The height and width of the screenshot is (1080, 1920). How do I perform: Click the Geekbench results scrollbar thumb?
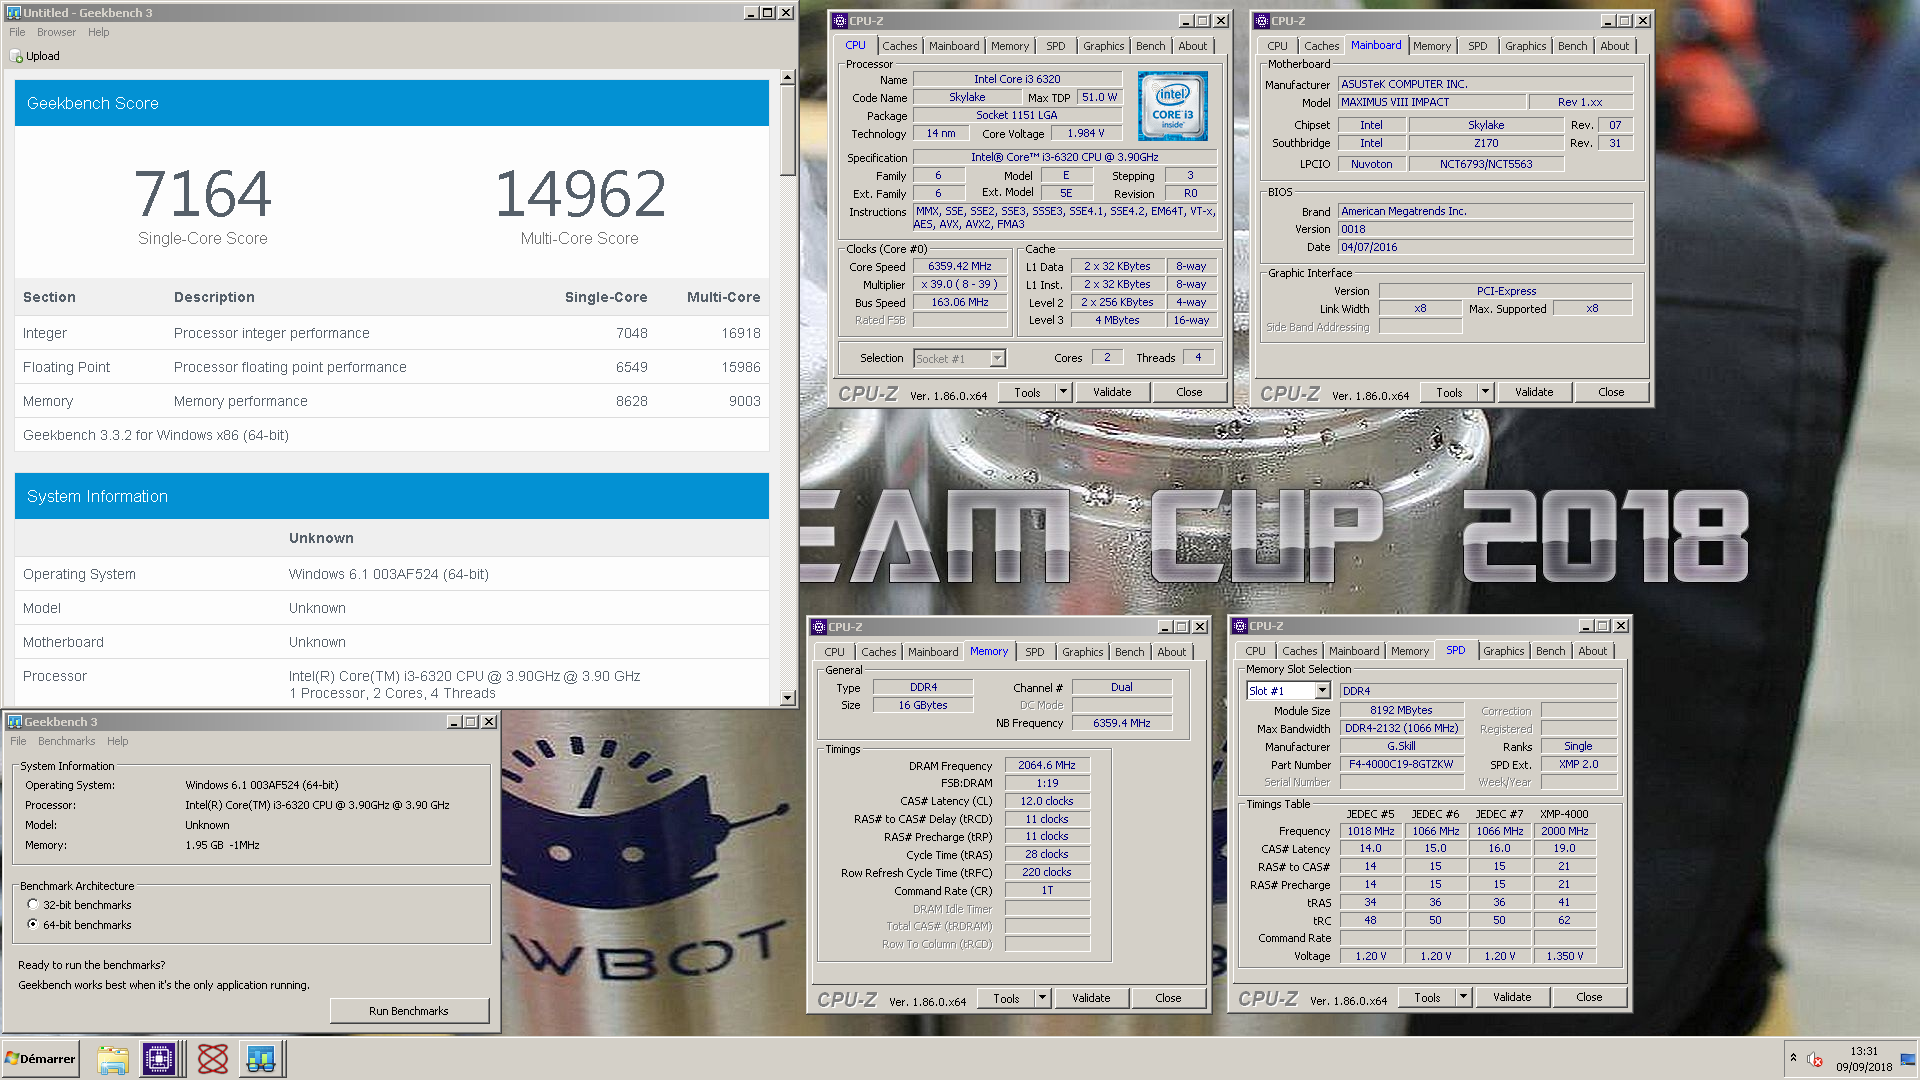788,131
